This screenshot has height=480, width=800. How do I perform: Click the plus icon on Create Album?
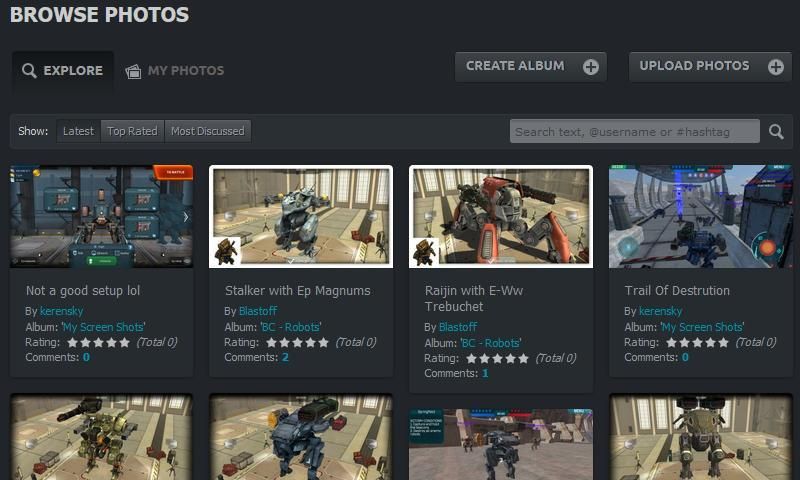pyautogui.click(x=591, y=67)
